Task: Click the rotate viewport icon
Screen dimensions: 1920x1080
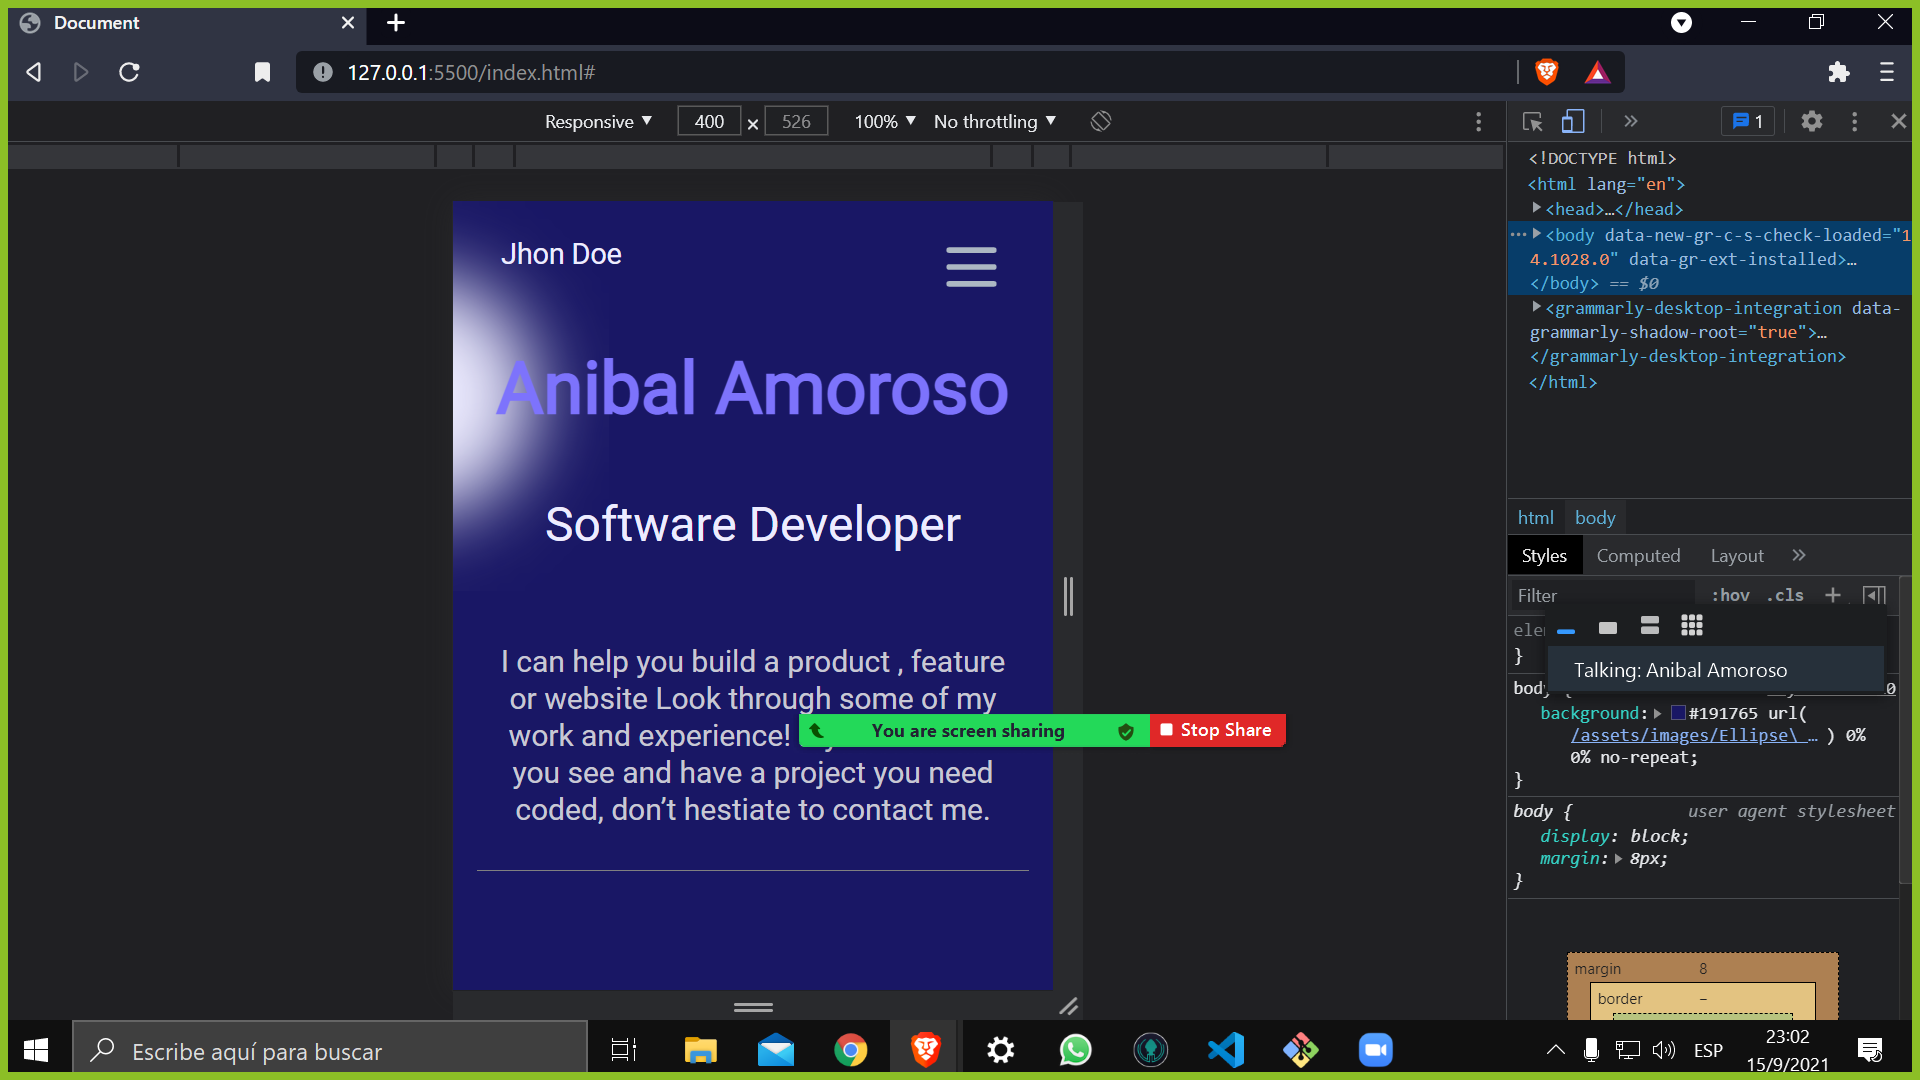Action: pyautogui.click(x=1101, y=122)
